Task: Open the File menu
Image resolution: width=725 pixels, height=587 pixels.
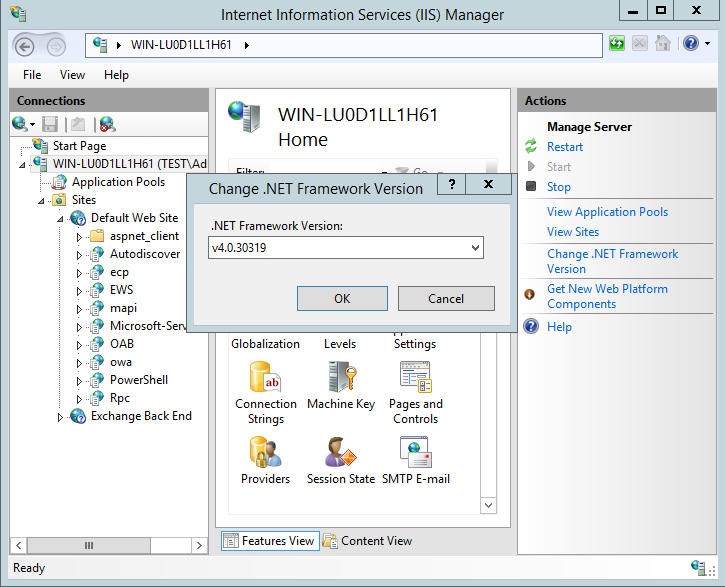Action: coord(32,75)
